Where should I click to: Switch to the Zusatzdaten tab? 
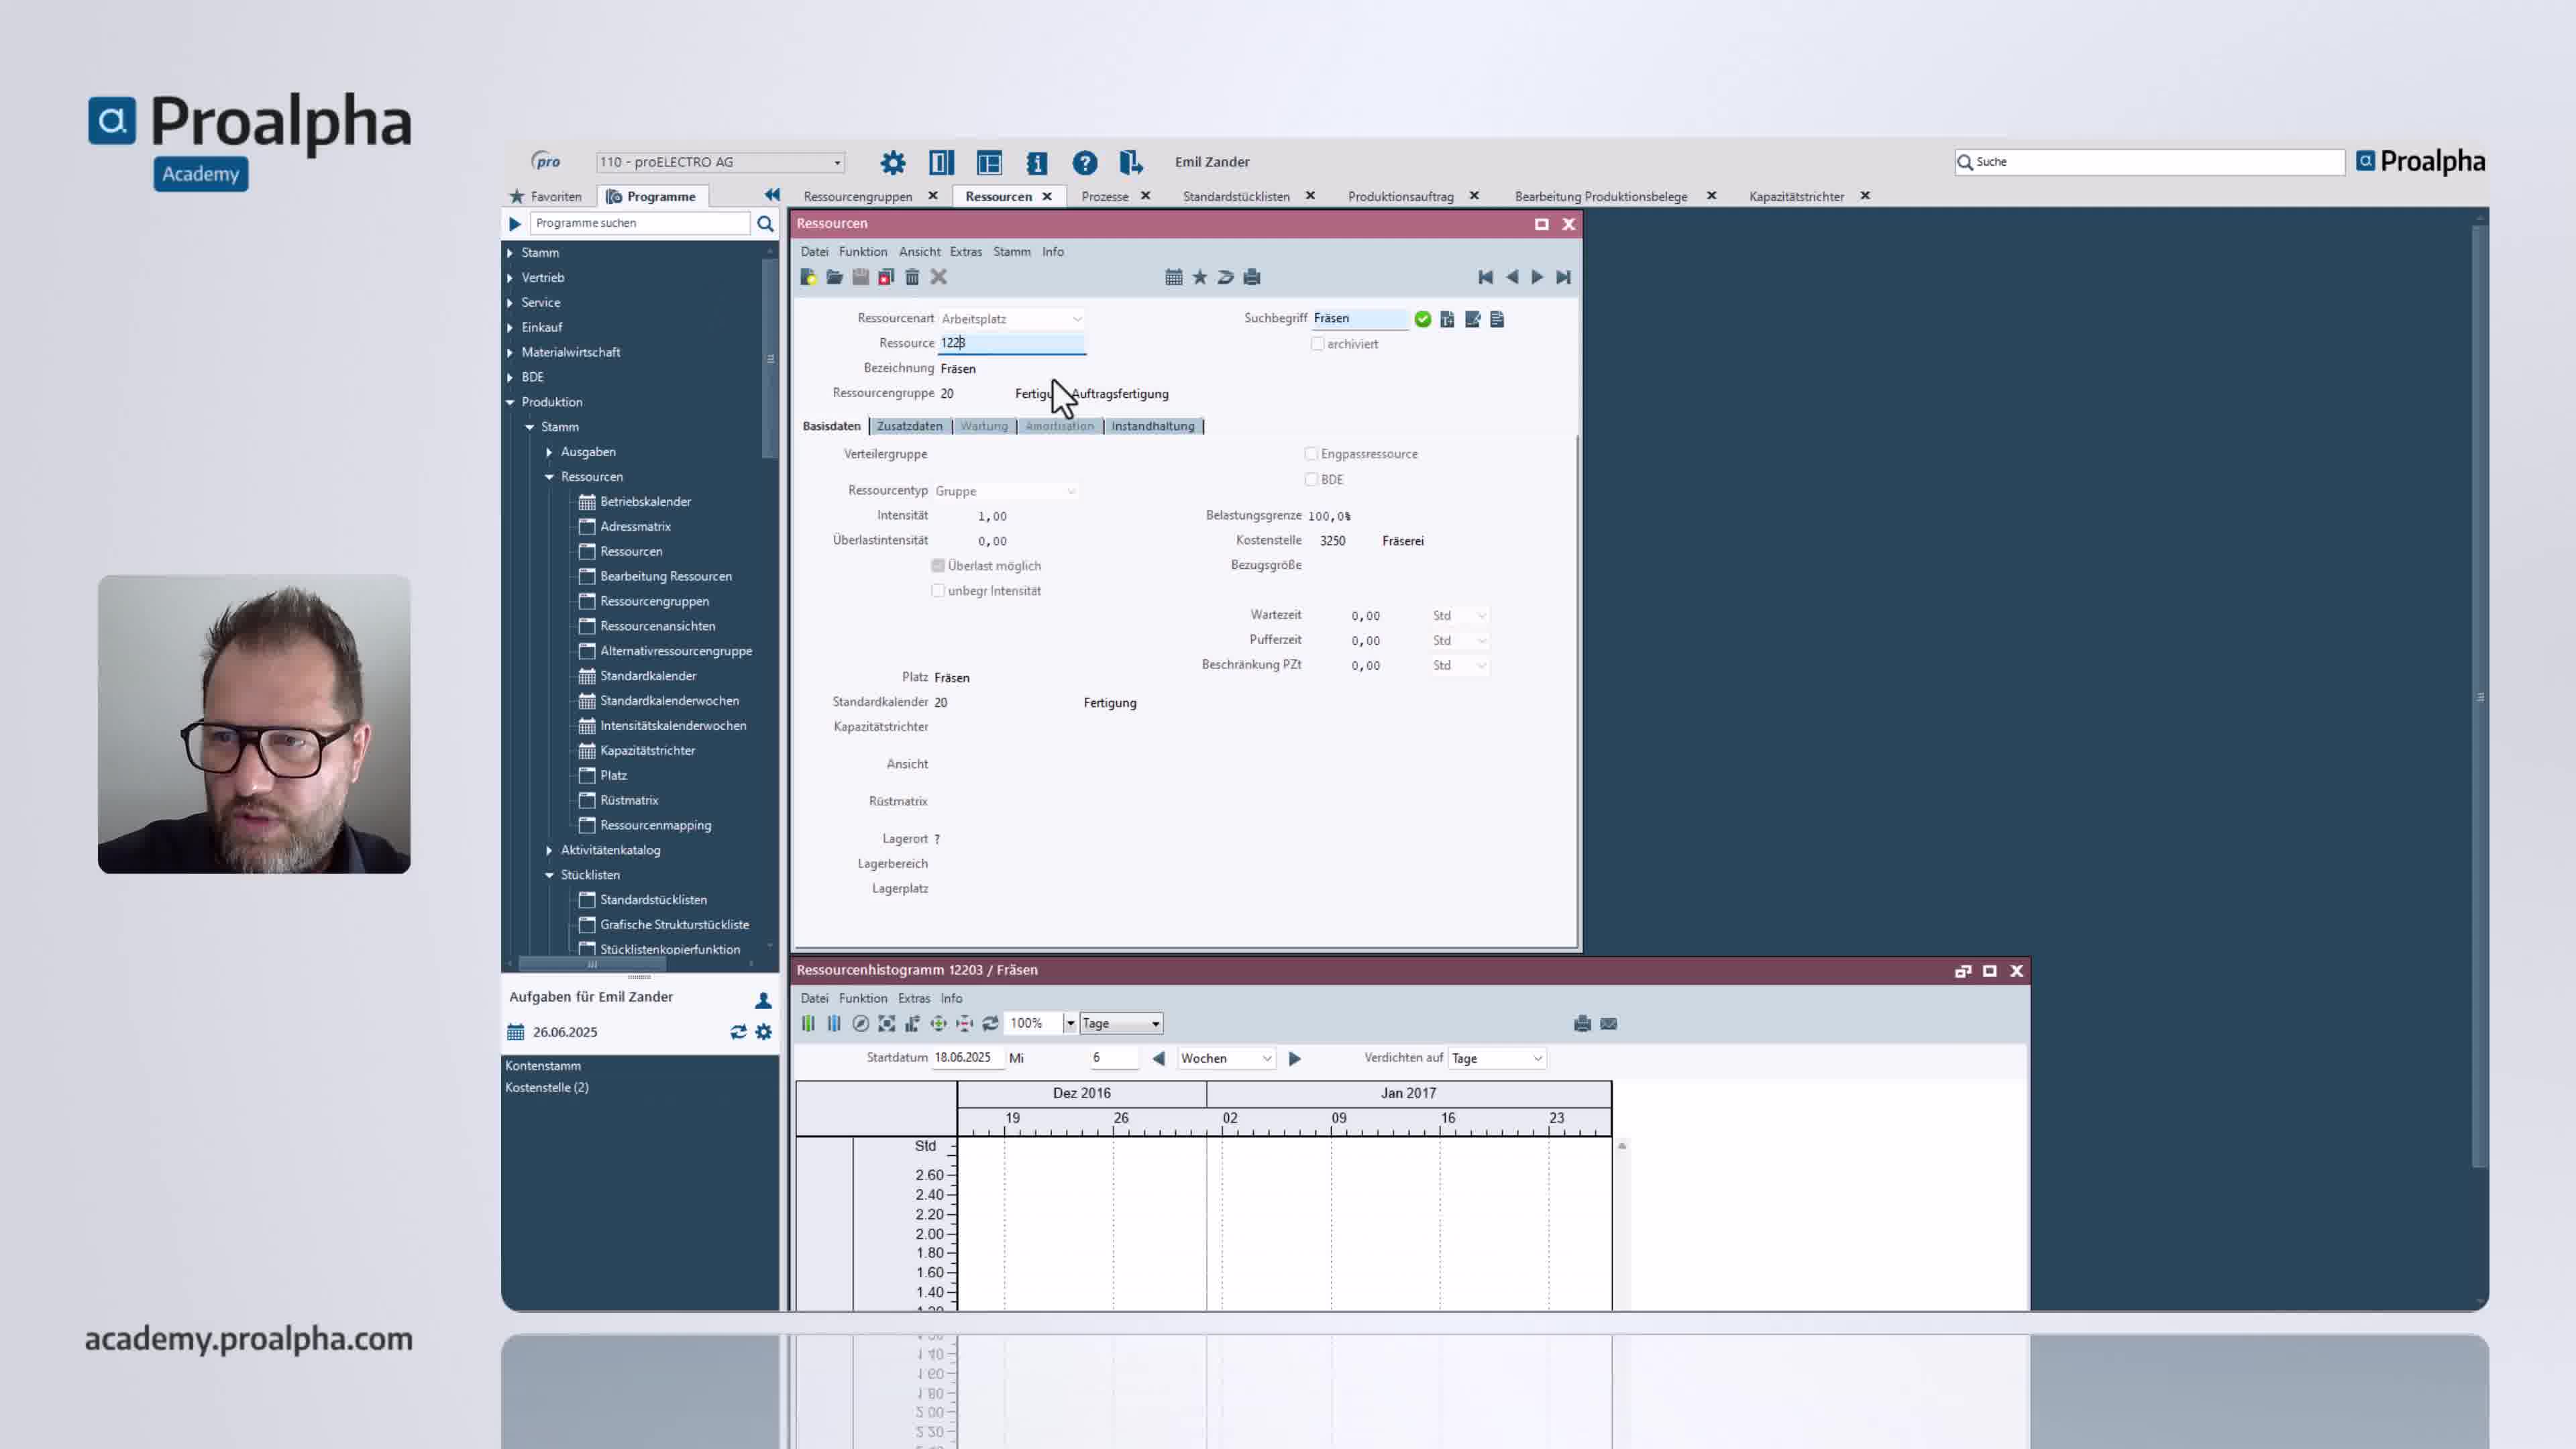coord(910,425)
